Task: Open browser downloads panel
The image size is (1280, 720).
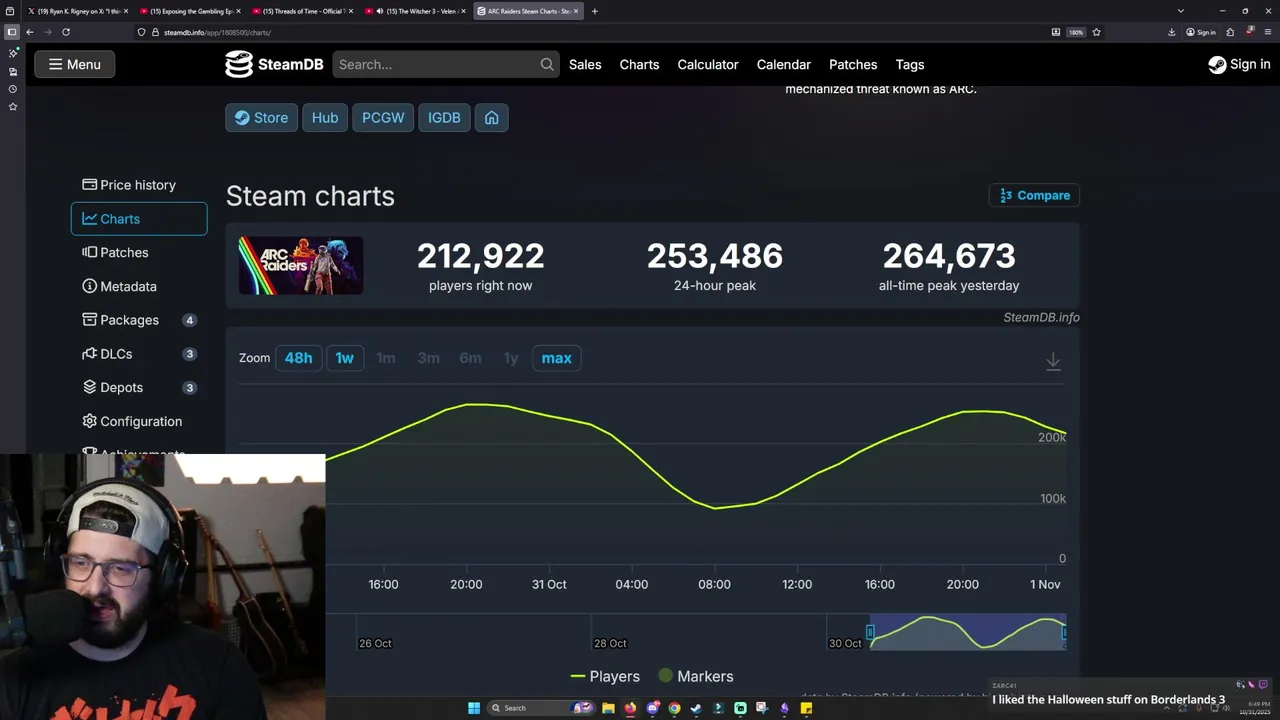Action: (x=1171, y=32)
